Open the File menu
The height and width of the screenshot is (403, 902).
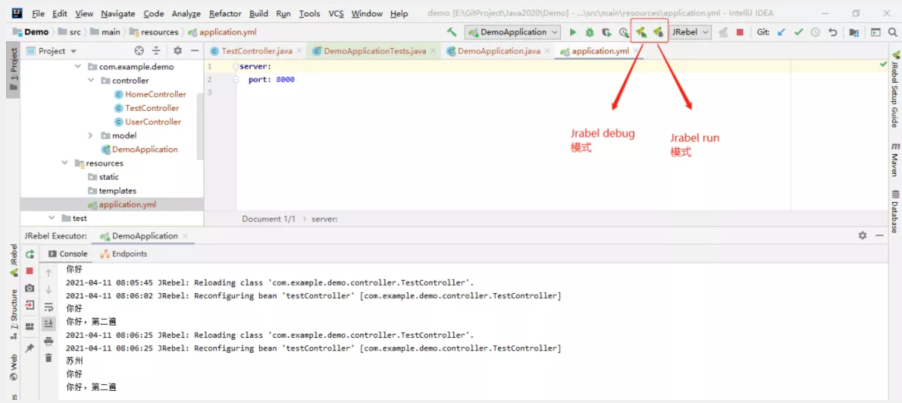38,13
